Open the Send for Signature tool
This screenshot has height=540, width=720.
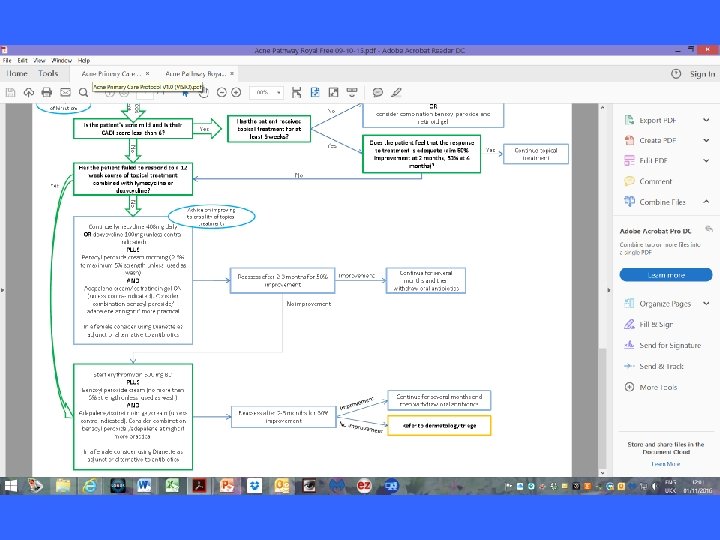click(x=670, y=345)
